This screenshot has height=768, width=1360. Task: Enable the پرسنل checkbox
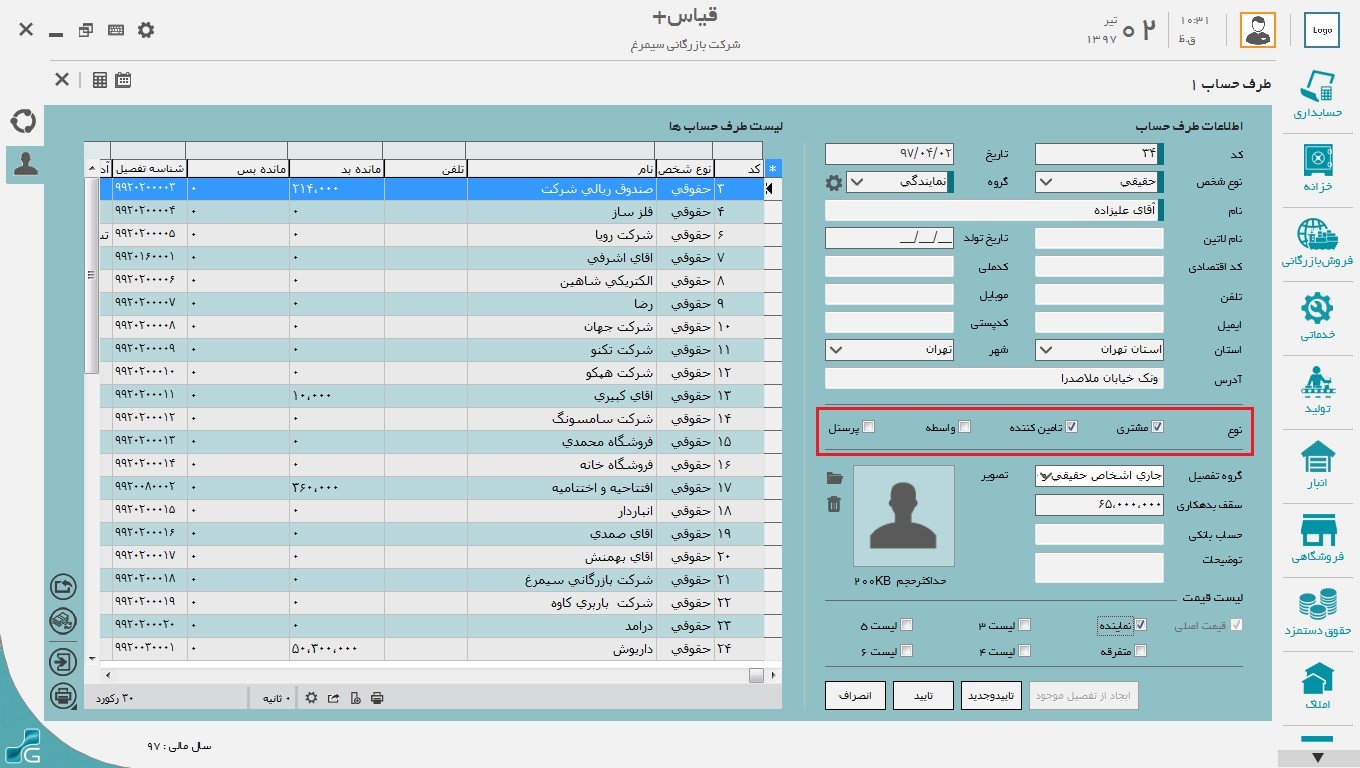tap(869, 427)
